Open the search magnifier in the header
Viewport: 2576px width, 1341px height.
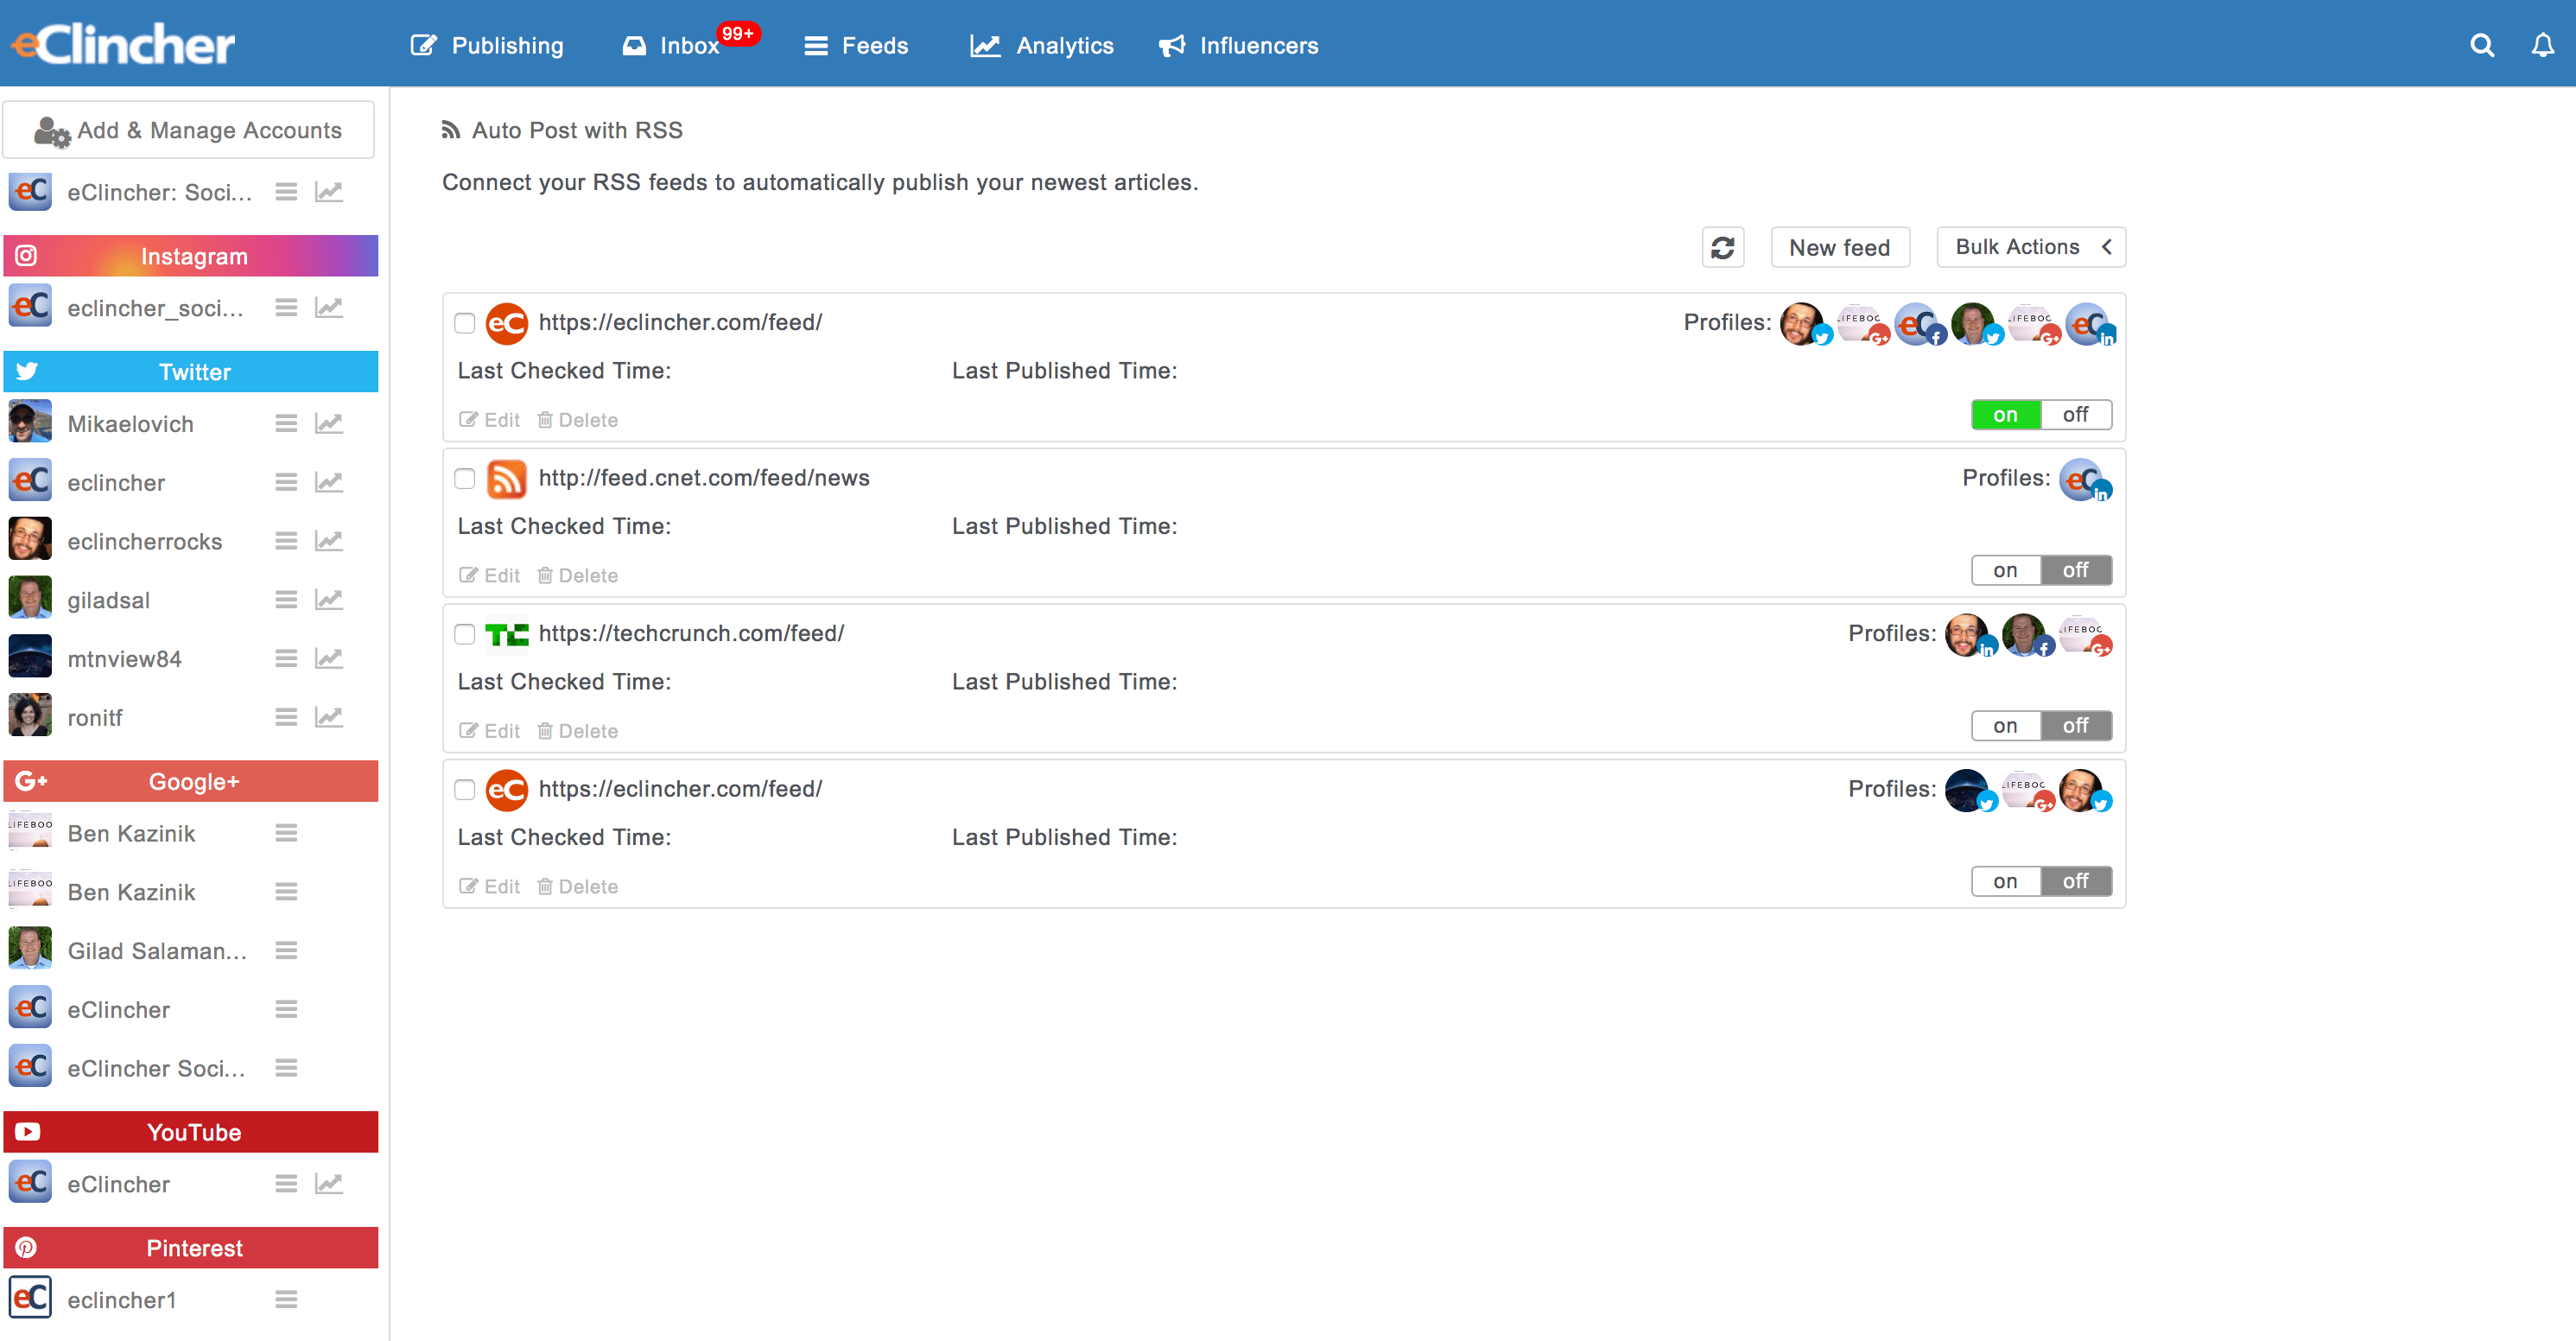tap(2481, 46)
